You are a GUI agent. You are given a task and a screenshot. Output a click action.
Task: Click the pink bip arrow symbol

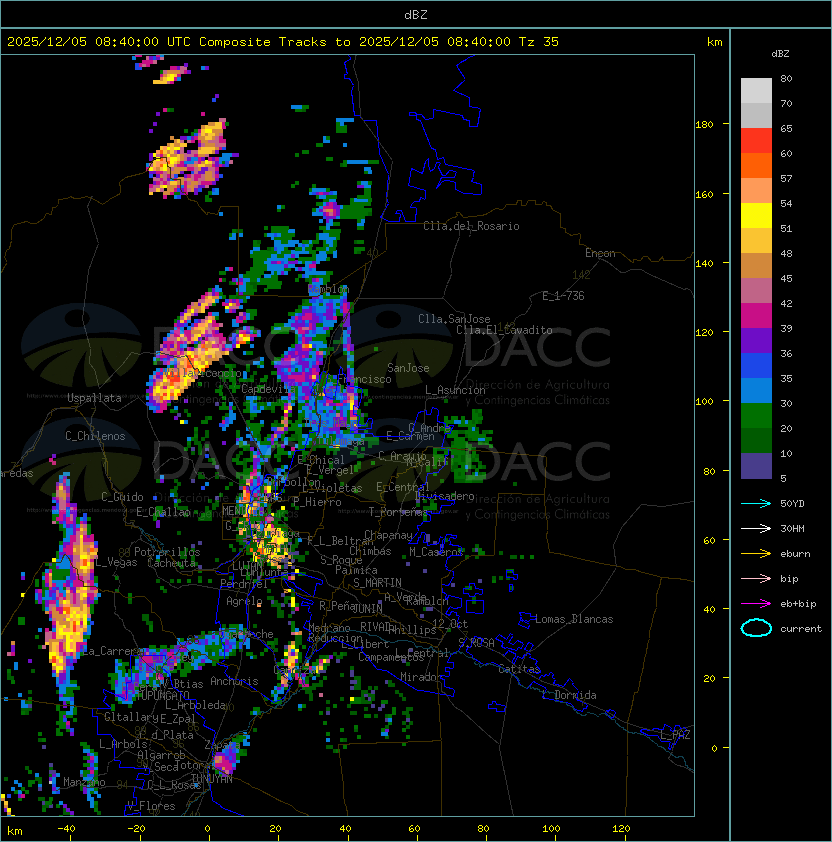pos(756,578)
